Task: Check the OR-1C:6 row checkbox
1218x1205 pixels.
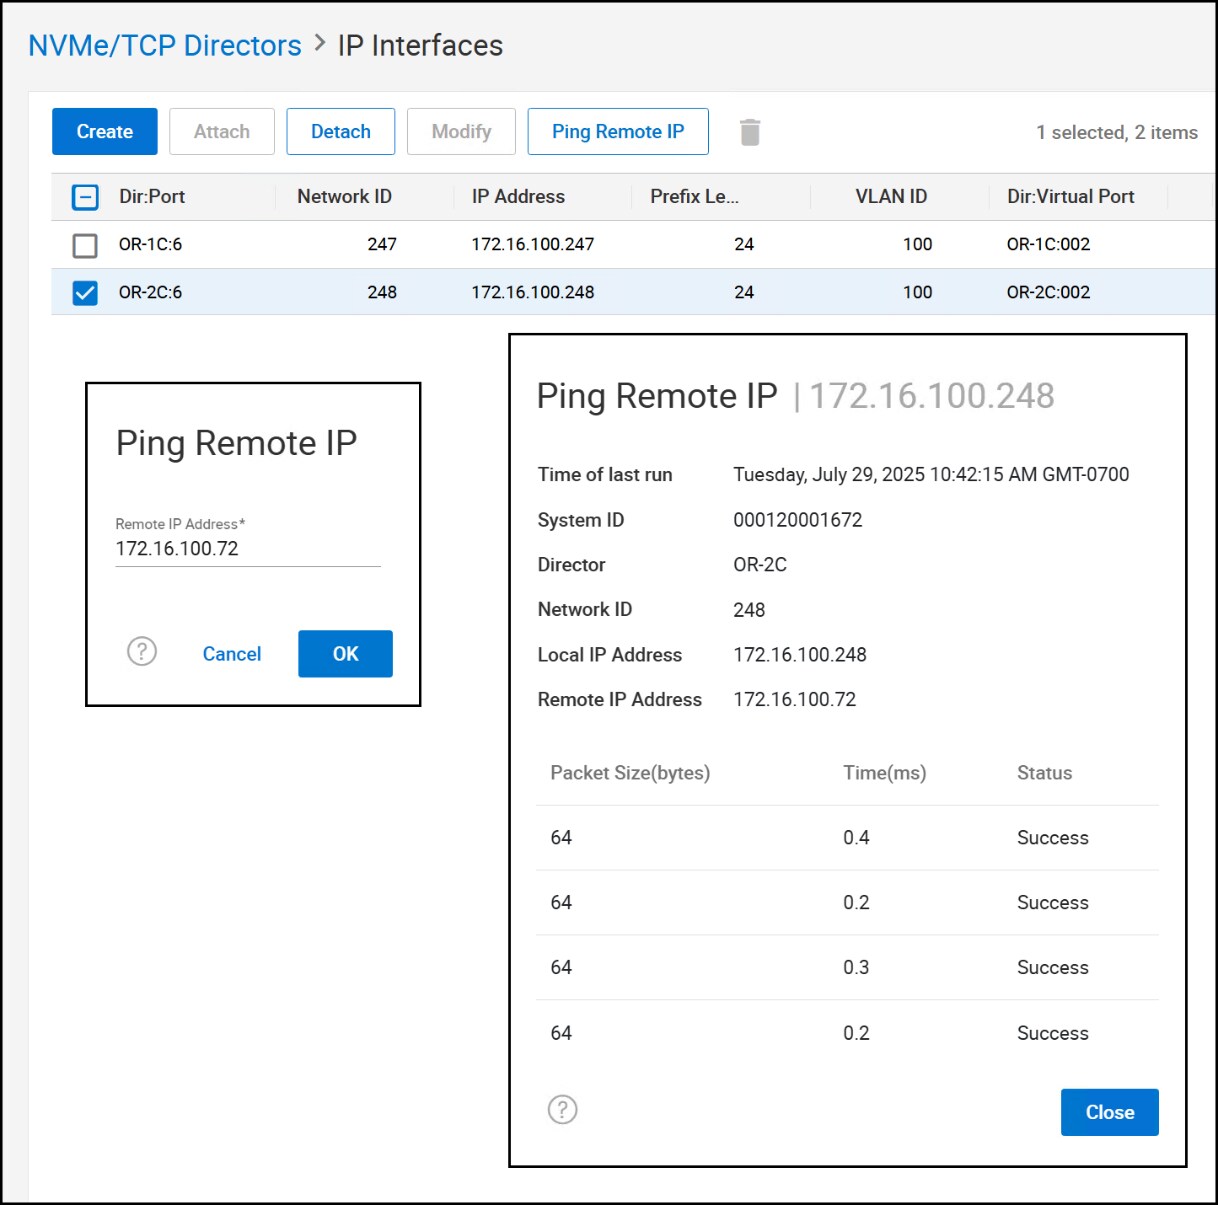Action: (85, 245)
